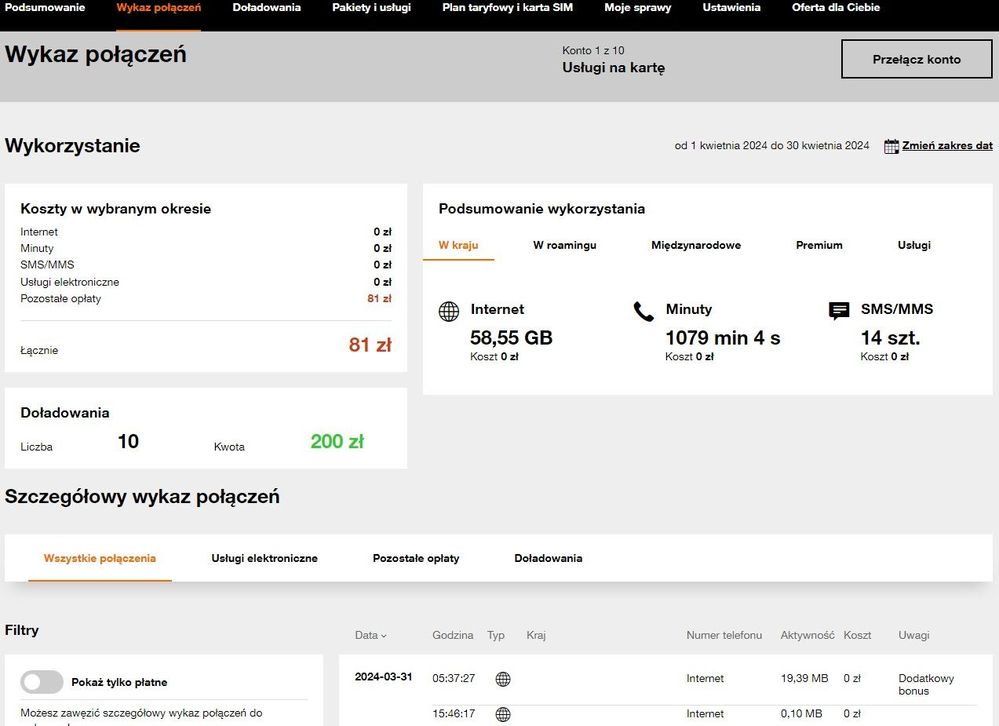This screenshot has height=726, width=999.
Task: Switch to the 'W roamingu' tab
Action: pyautogui.click(x=564, y=245)
